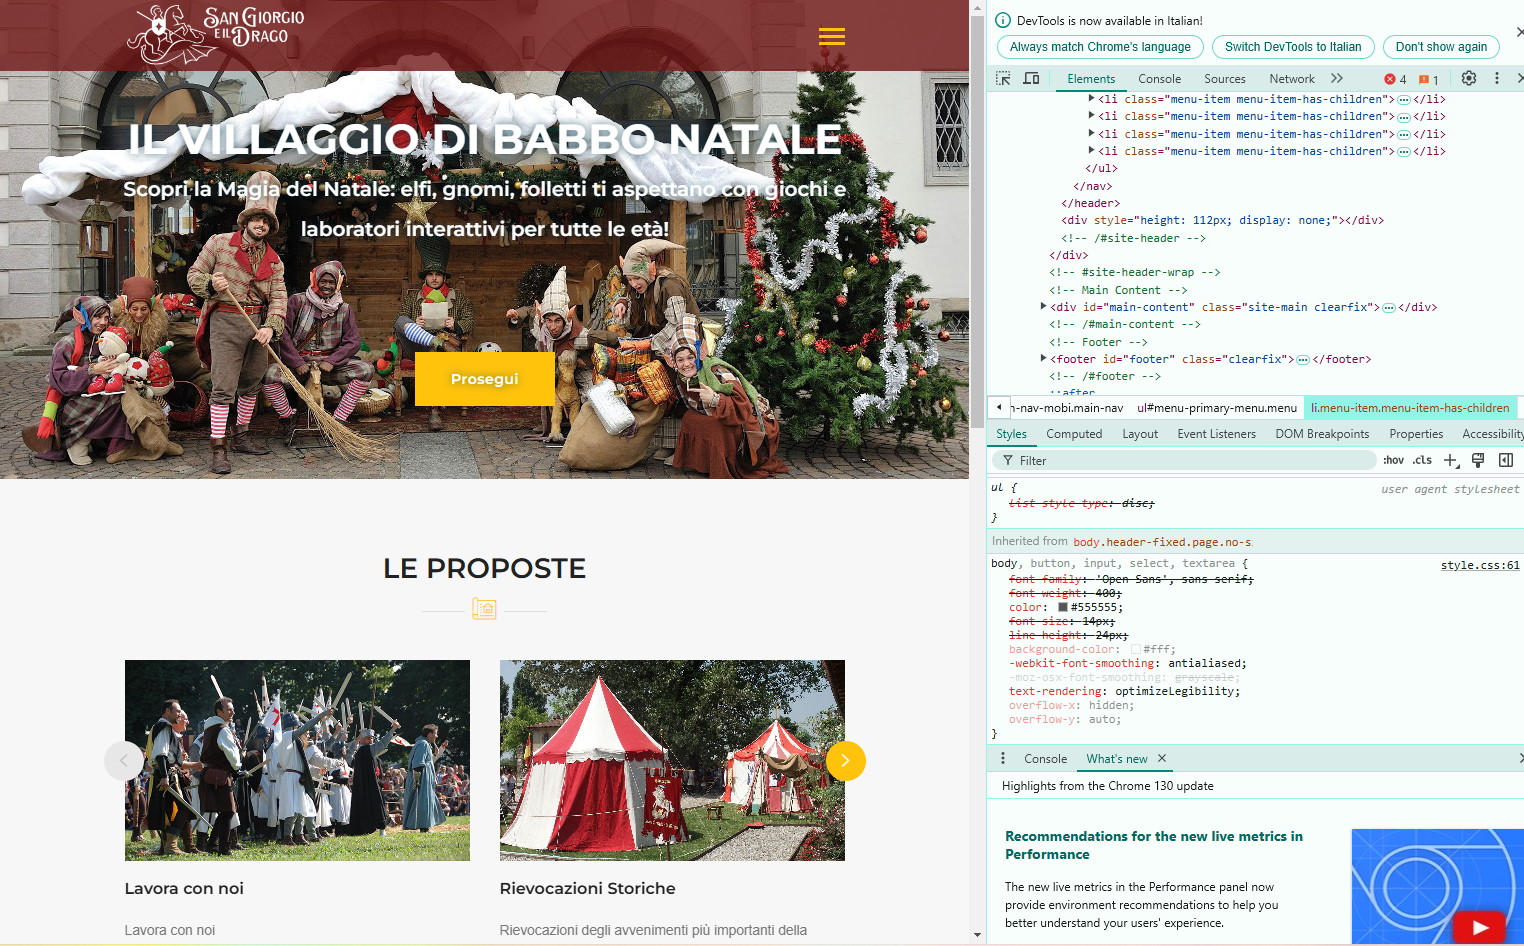
Task: Toggle the :hov element state panel
Action: [1393, 460]
